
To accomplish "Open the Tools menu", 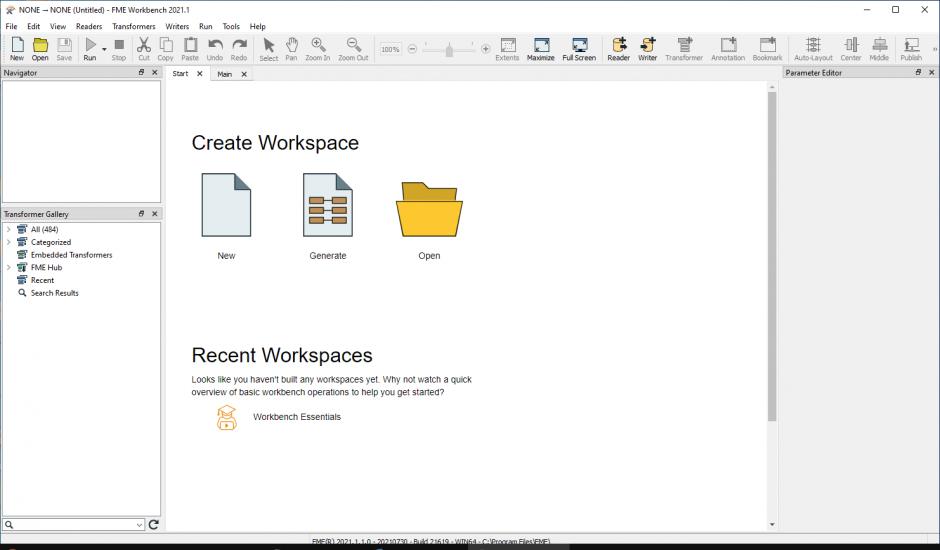I will (231, 26).
